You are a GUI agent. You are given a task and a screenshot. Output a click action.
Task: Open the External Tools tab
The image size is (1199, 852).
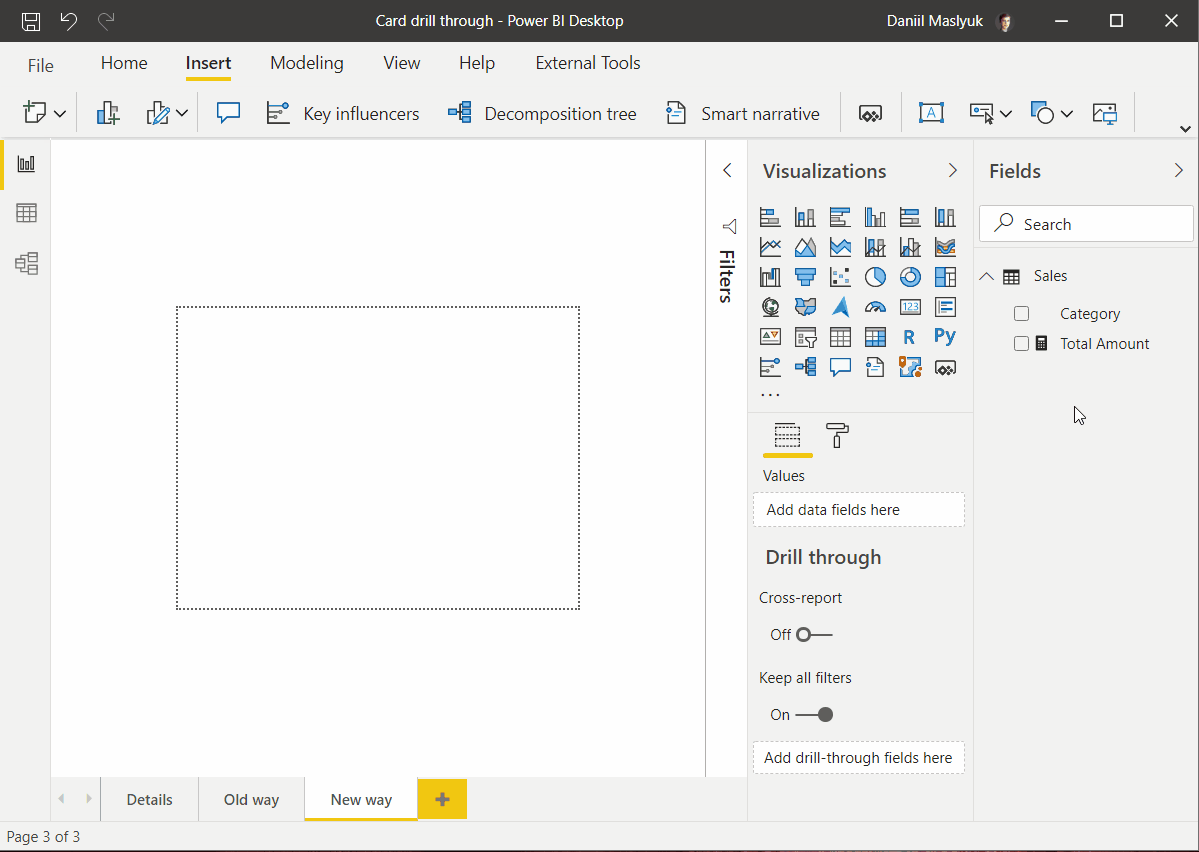(x=588, y=63)
